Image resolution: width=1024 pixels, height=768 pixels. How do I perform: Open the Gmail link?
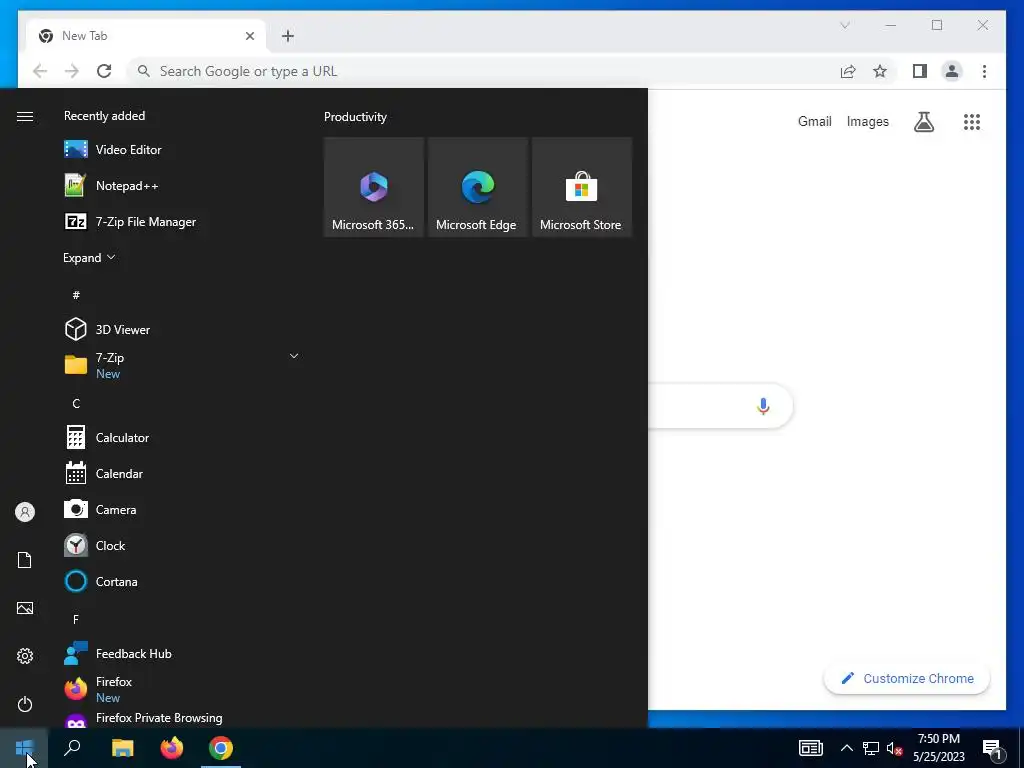814,121
